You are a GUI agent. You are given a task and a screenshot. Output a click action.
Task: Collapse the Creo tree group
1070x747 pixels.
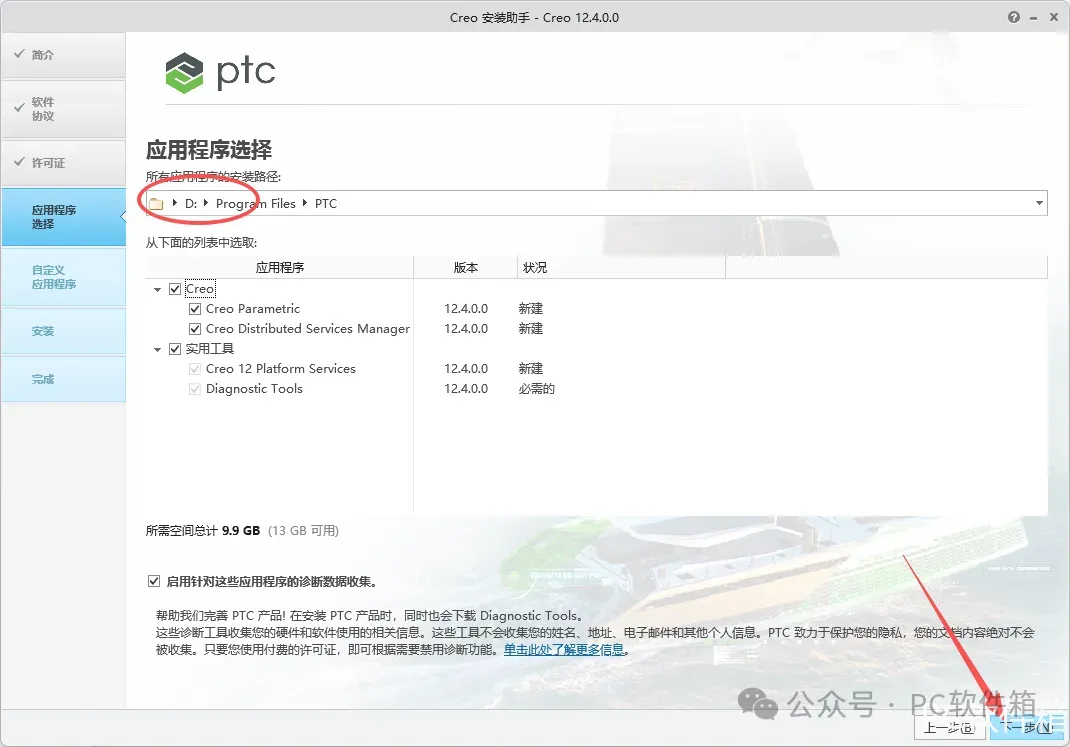[x=157, y=290]
